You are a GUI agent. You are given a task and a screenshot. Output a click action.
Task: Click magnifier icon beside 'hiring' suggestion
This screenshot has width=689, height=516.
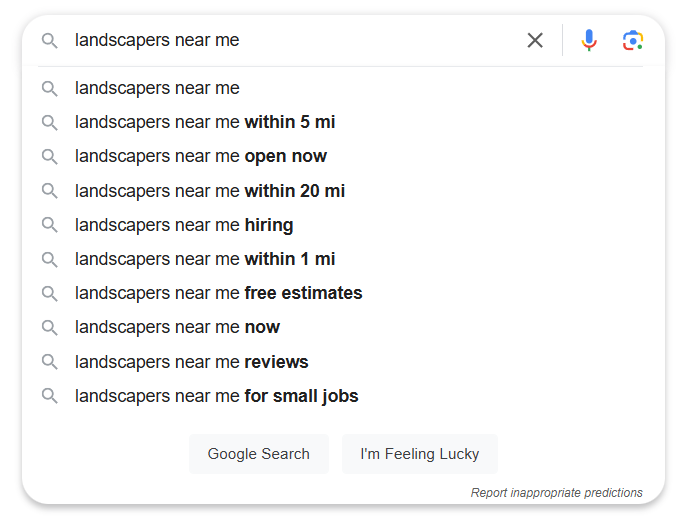click(50, 225)
